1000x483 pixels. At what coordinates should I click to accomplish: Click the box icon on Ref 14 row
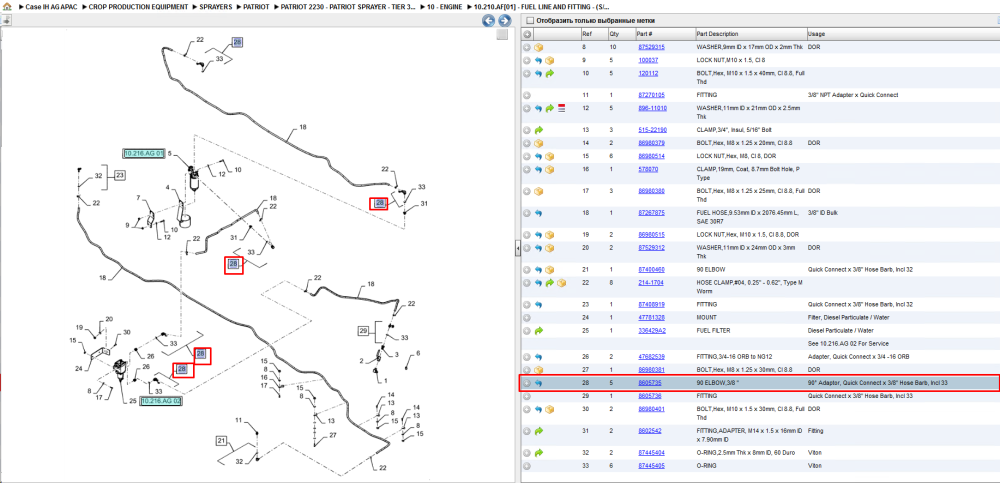pyautogui.click(x=538, y=143)
